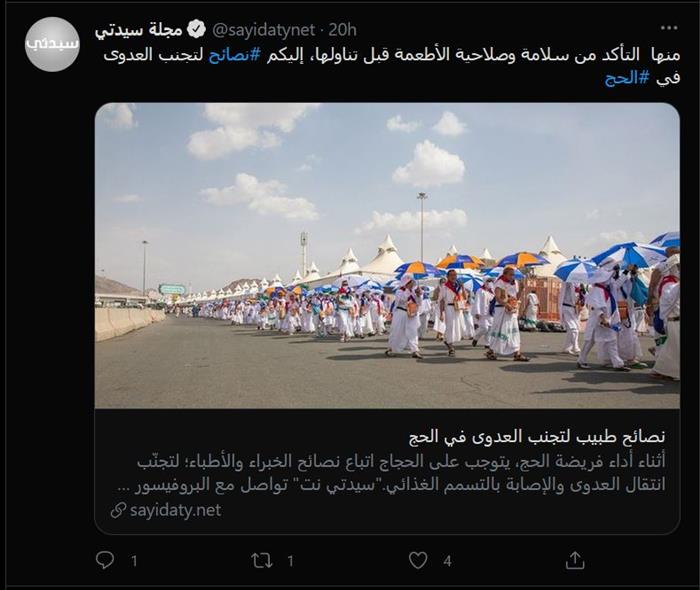Click the مجلة سيدتي display name

(x=139, y=30)
